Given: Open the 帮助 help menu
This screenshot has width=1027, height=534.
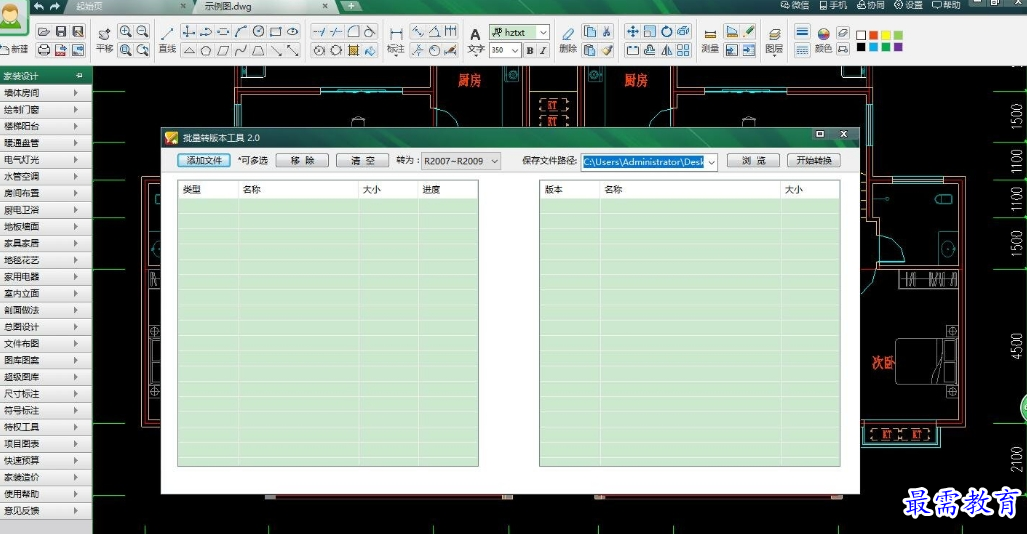Looking at the screenshot, I should (946, 5).
